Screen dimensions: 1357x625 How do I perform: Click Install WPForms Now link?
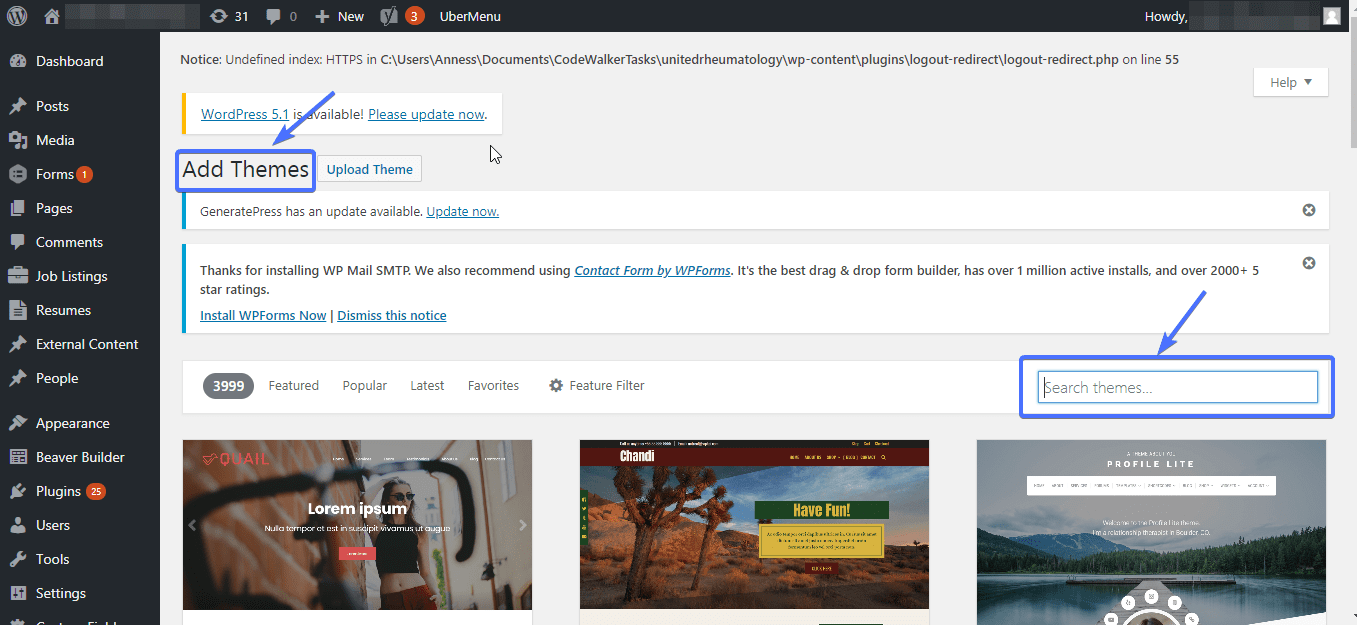263,315
